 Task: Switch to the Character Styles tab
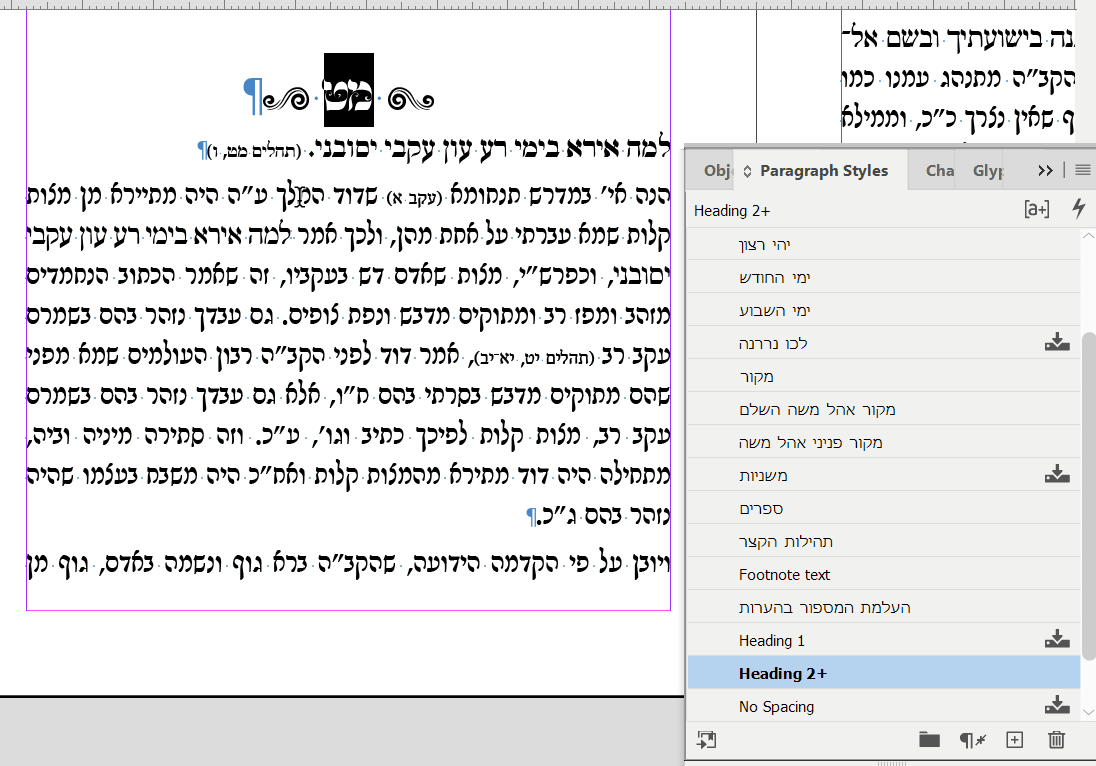(x=939, y=170)
